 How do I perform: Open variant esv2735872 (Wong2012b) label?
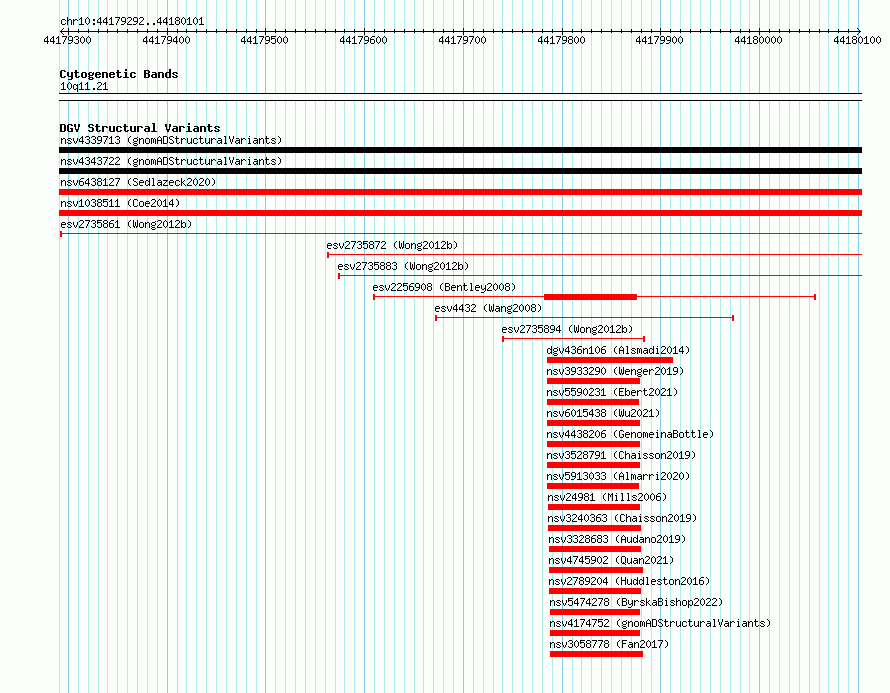point(392,245)
